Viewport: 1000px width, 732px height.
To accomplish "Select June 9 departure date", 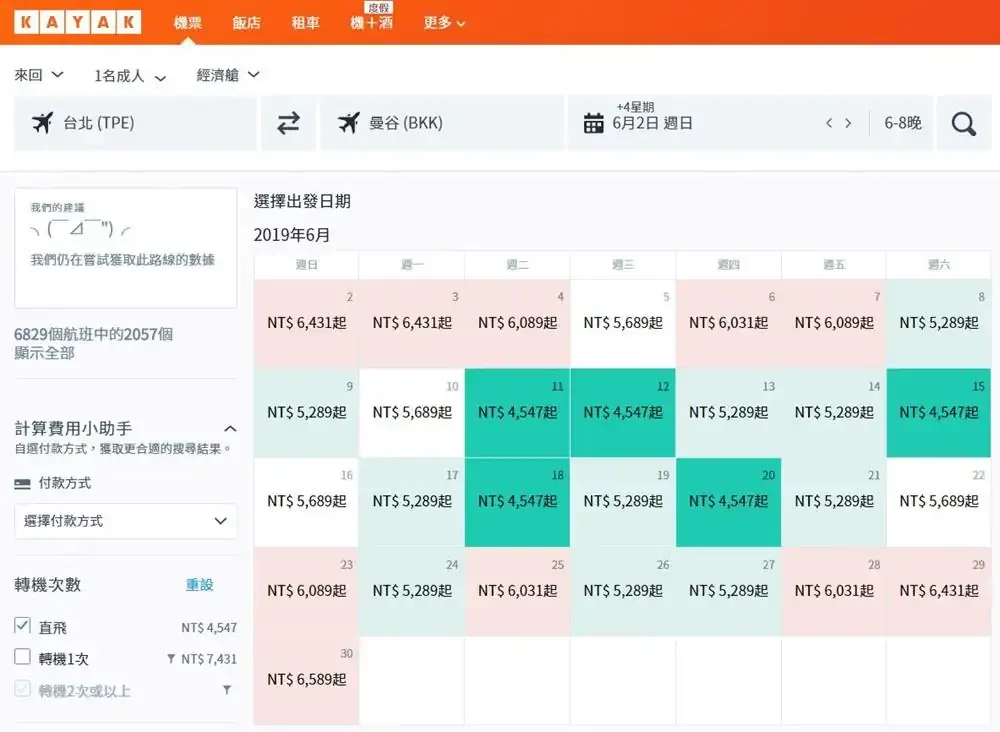I will [306, 413].
